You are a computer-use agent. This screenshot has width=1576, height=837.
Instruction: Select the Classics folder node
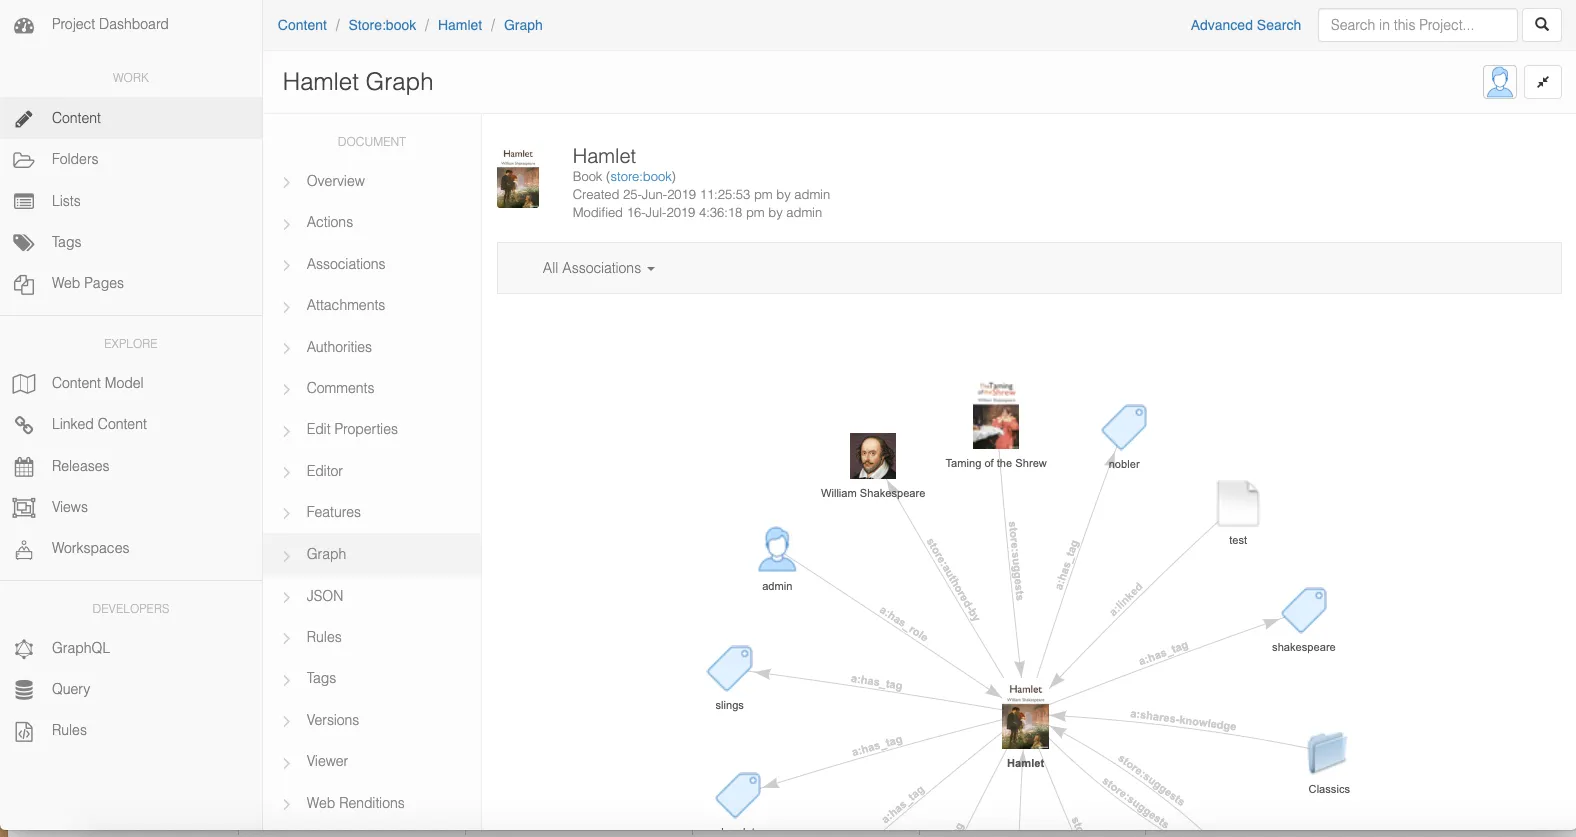pyautogui.click(x=1327, y=753)
